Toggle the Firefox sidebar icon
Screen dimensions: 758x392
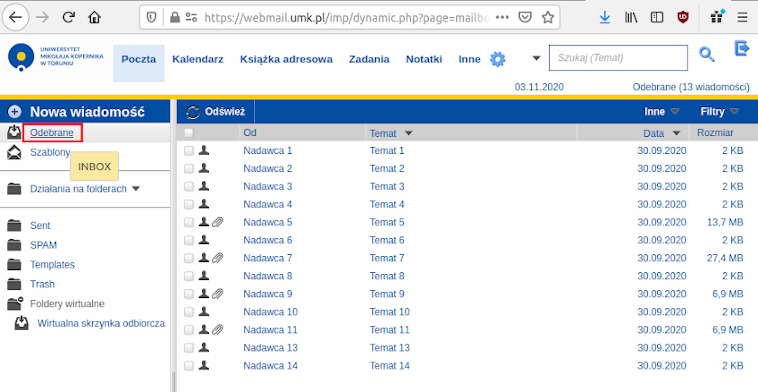(x=656, y=18)
